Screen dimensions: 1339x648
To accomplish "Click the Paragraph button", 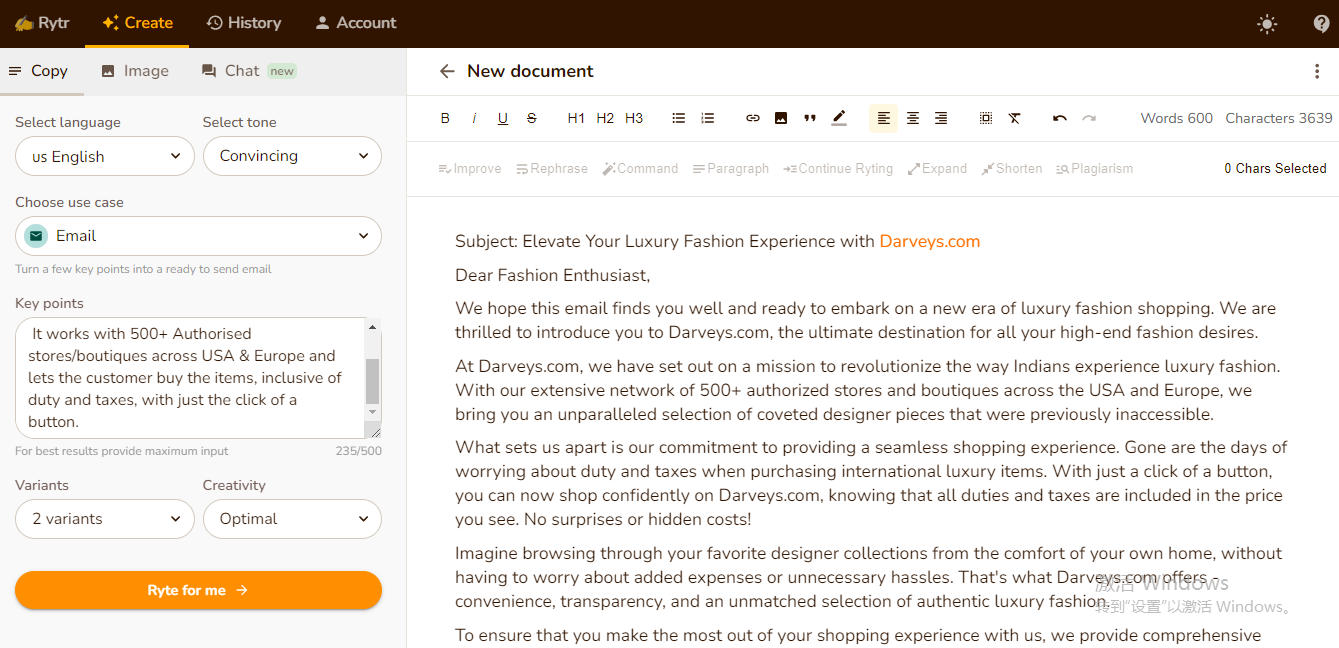I will click(x=731, y=169).
